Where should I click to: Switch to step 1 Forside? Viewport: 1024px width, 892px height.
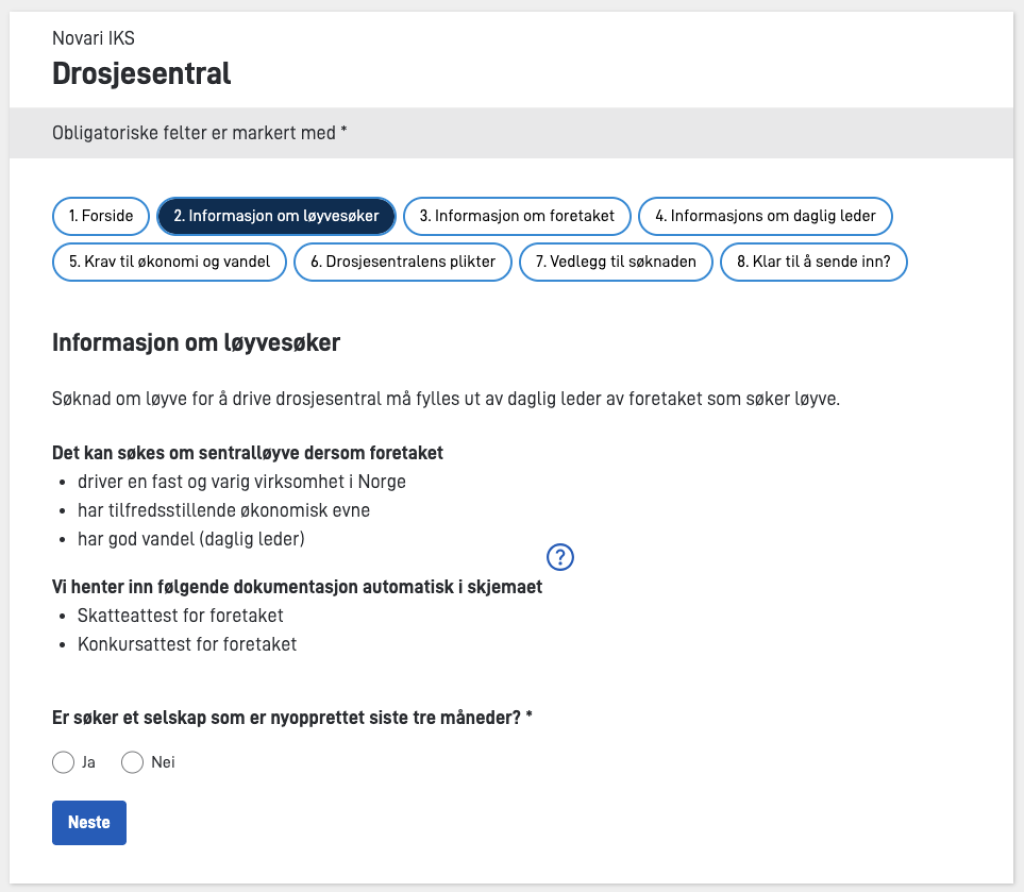click(100, 216)
